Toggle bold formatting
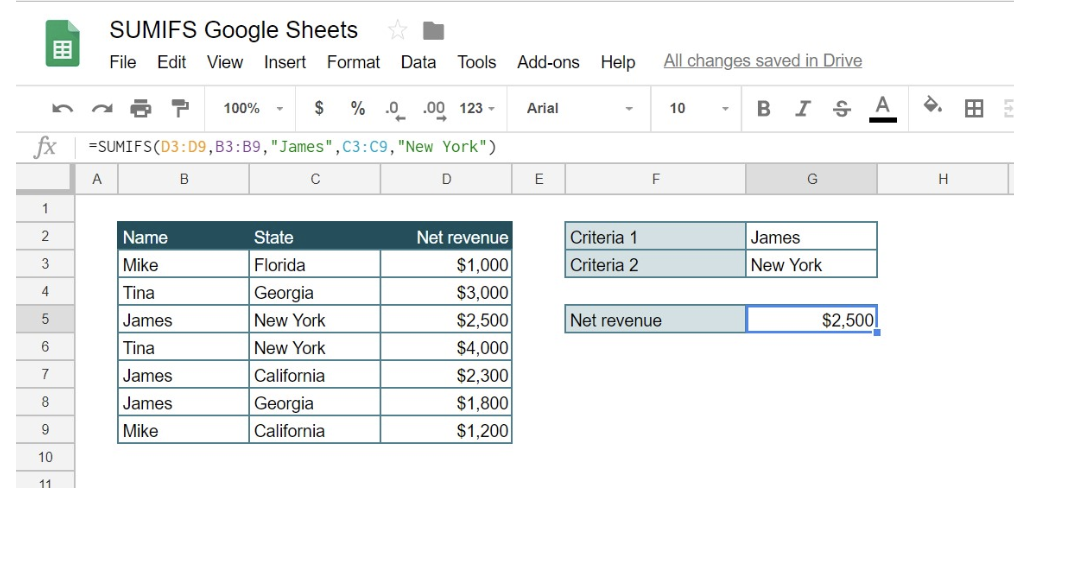Viewport: 1068px width, 564px height. pyautogui.click(x=764, y=108)
